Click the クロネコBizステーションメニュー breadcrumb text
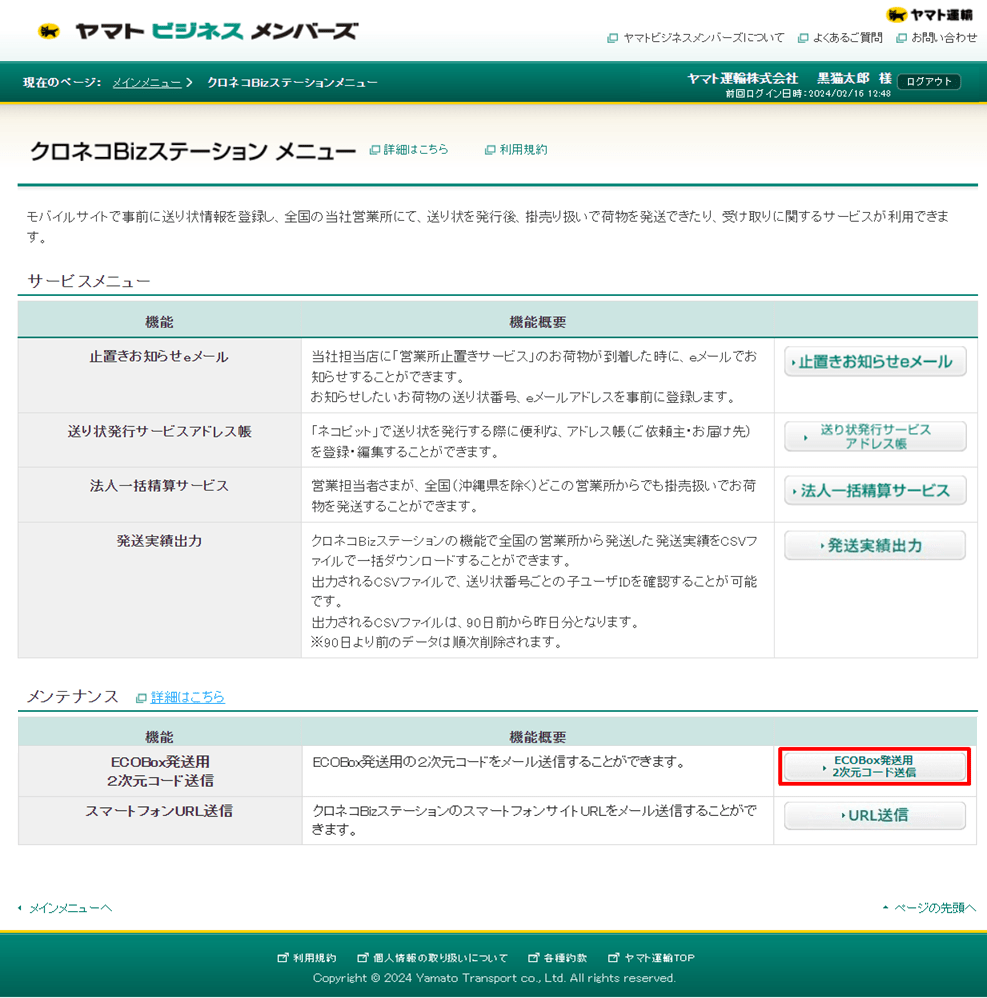Viewport: 987px width, 998px height. [x=292, y=83]
